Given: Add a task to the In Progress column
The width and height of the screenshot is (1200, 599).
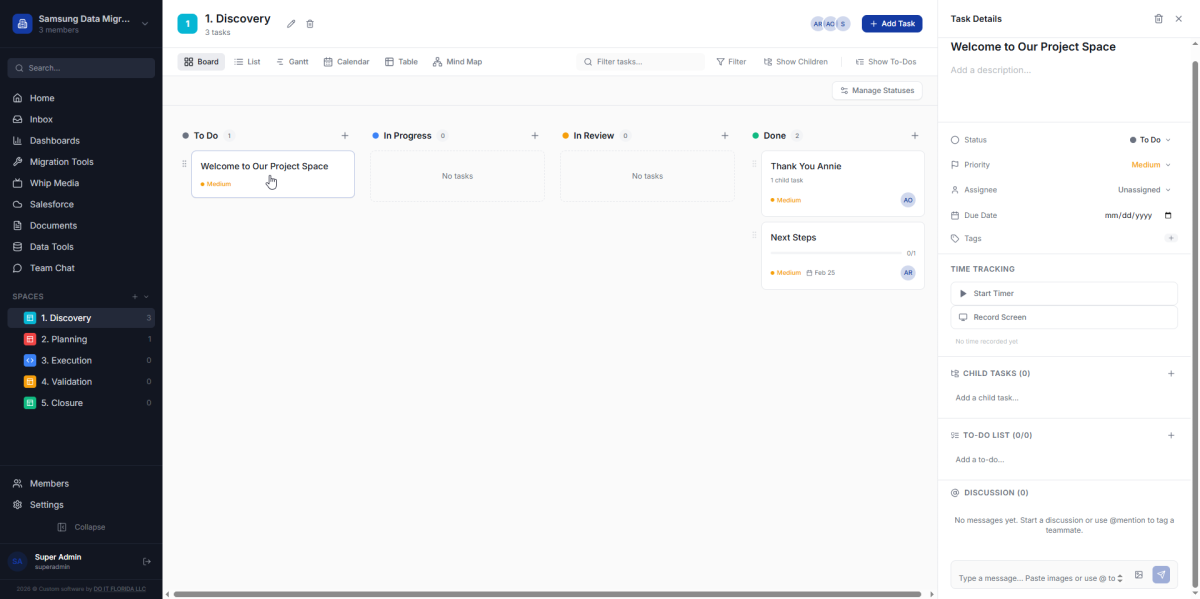Looking at the screenshot, I should tap(535, 136).
